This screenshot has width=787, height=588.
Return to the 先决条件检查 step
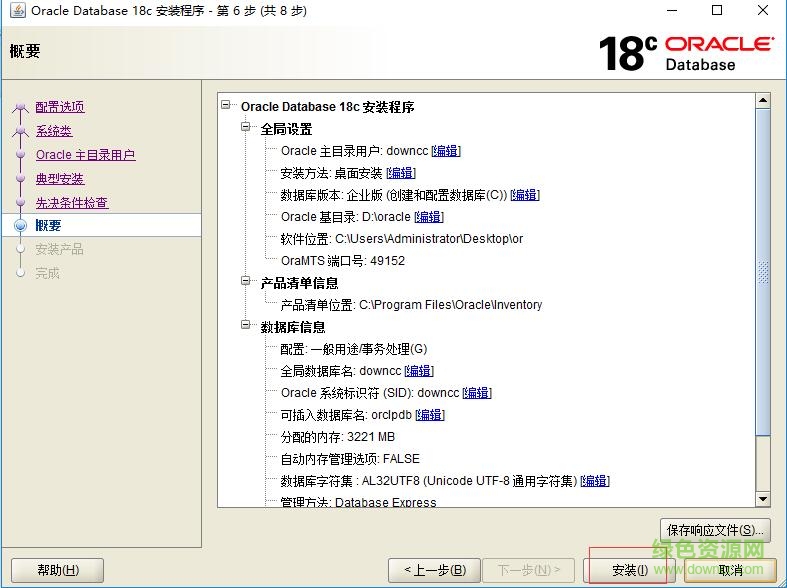tap(72, 203)
